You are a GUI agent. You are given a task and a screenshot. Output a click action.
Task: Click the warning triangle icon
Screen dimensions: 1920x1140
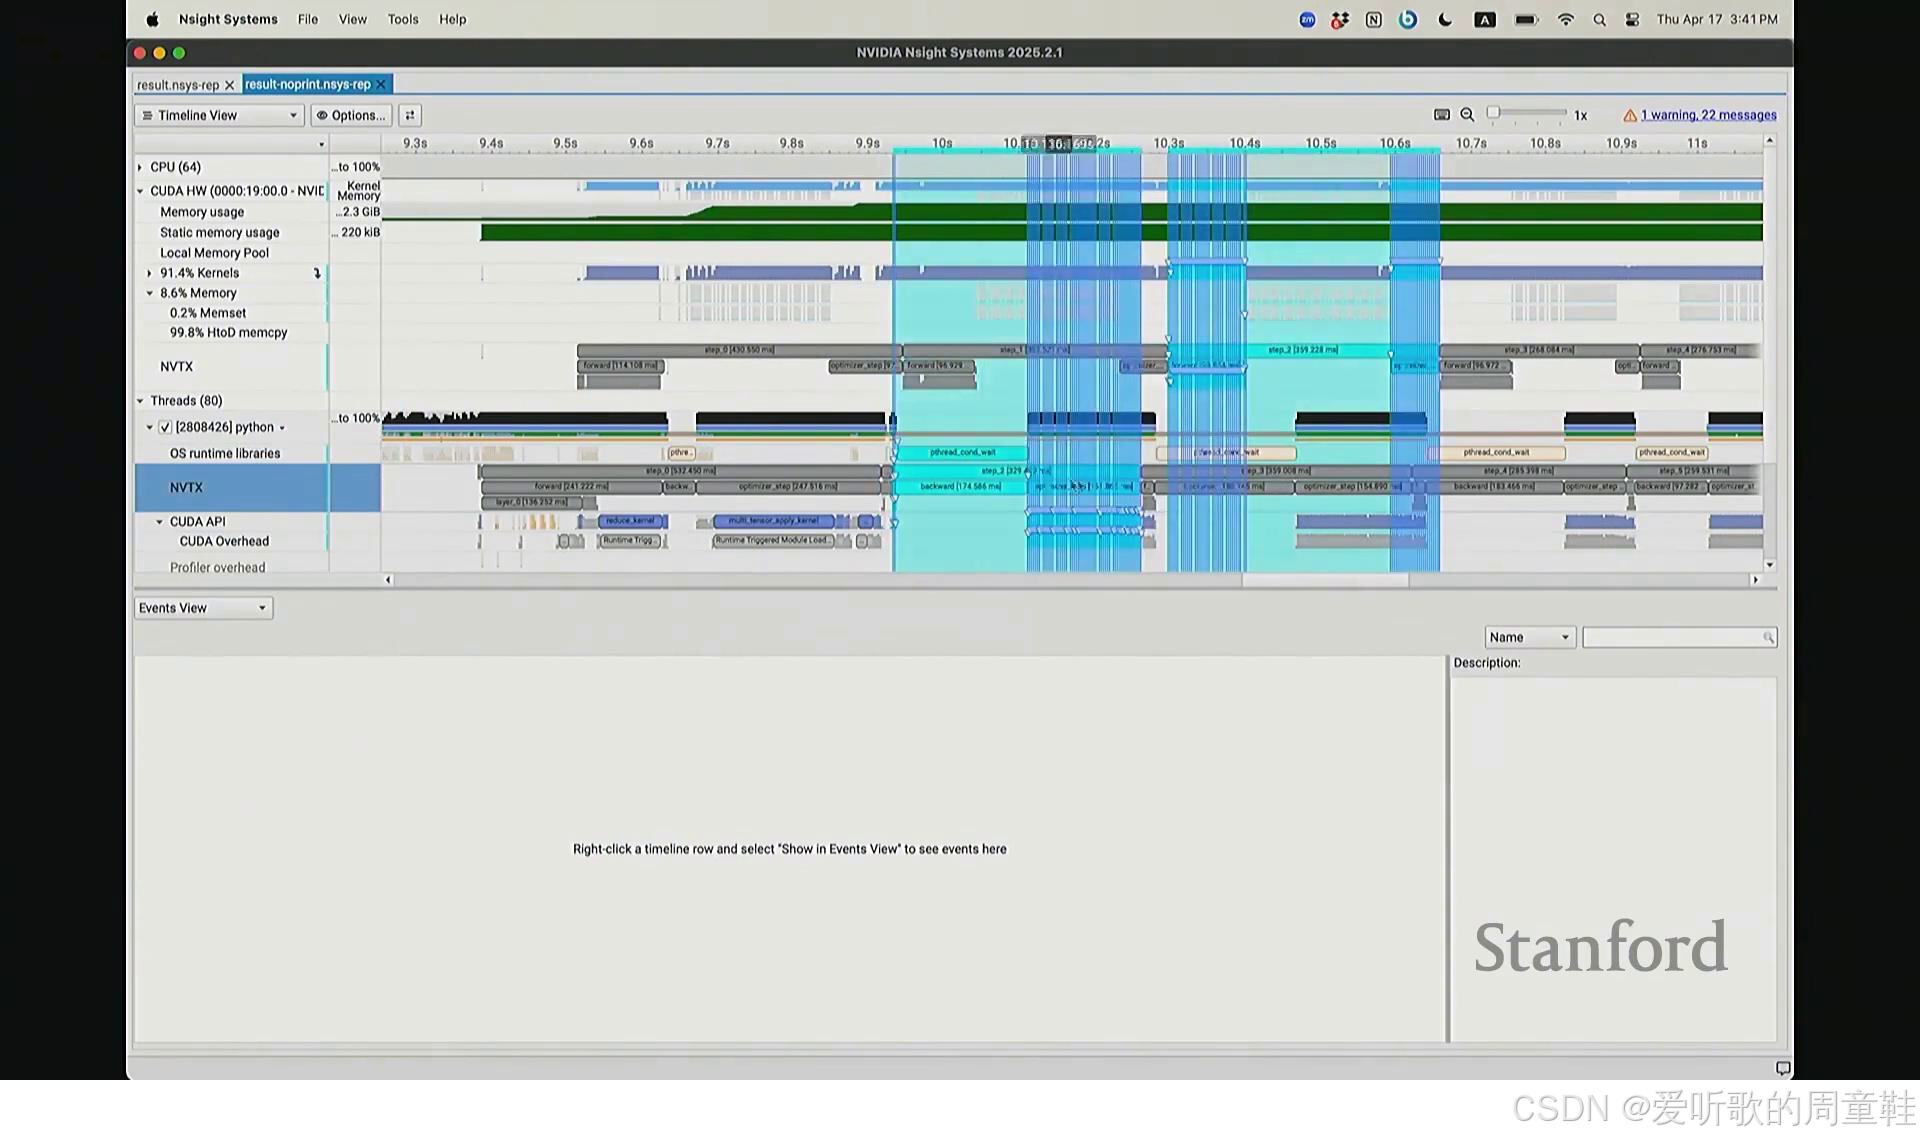[1630, 116]
